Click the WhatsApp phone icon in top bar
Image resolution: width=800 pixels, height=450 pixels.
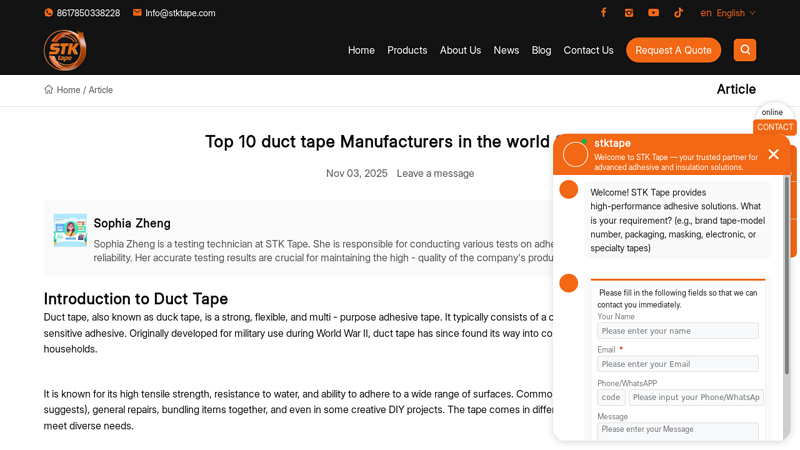[48, 13]
